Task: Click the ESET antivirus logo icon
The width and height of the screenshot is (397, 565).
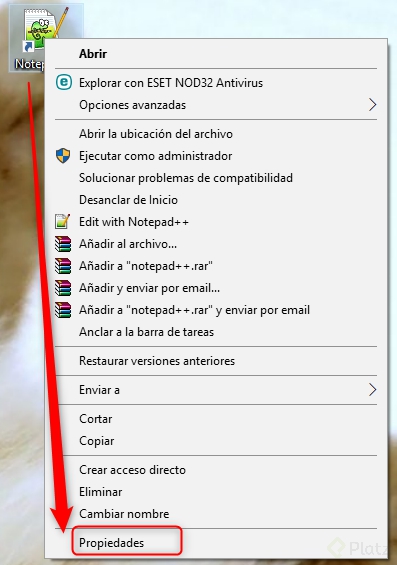Action: pos(64,83)
